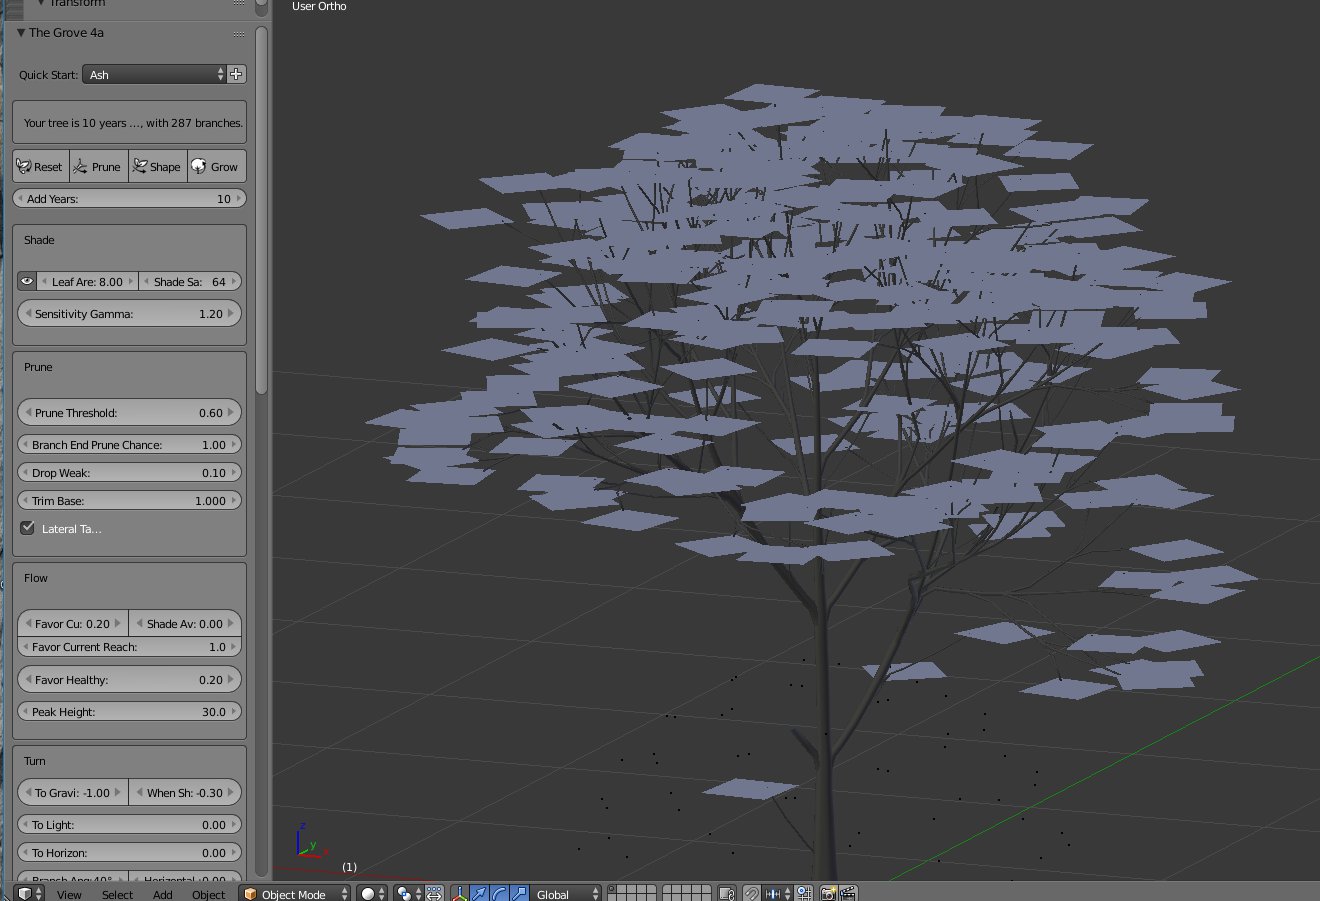The image size is (1320, 901).
Task: Click the To Horizon slider
Action: tap(129, 853)
